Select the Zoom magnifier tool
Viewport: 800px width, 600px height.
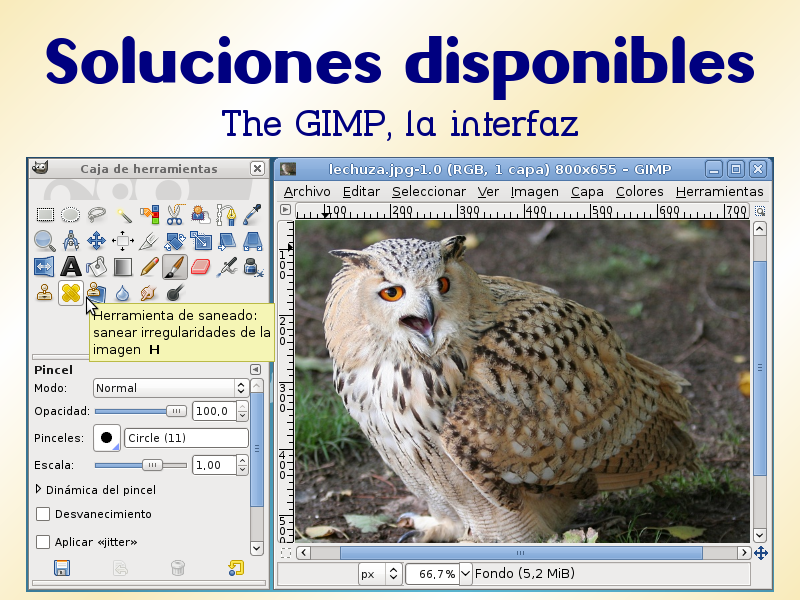42,240
